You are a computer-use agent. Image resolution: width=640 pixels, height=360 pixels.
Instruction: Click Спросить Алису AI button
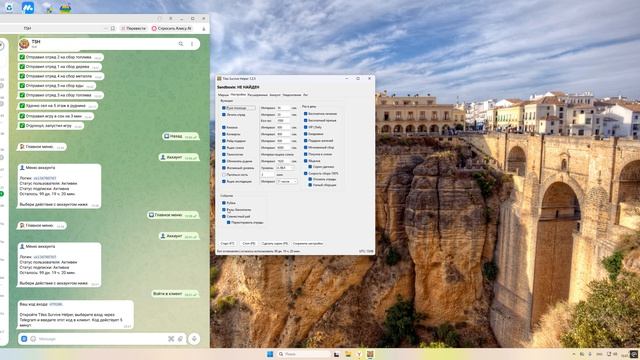[171, 29]
